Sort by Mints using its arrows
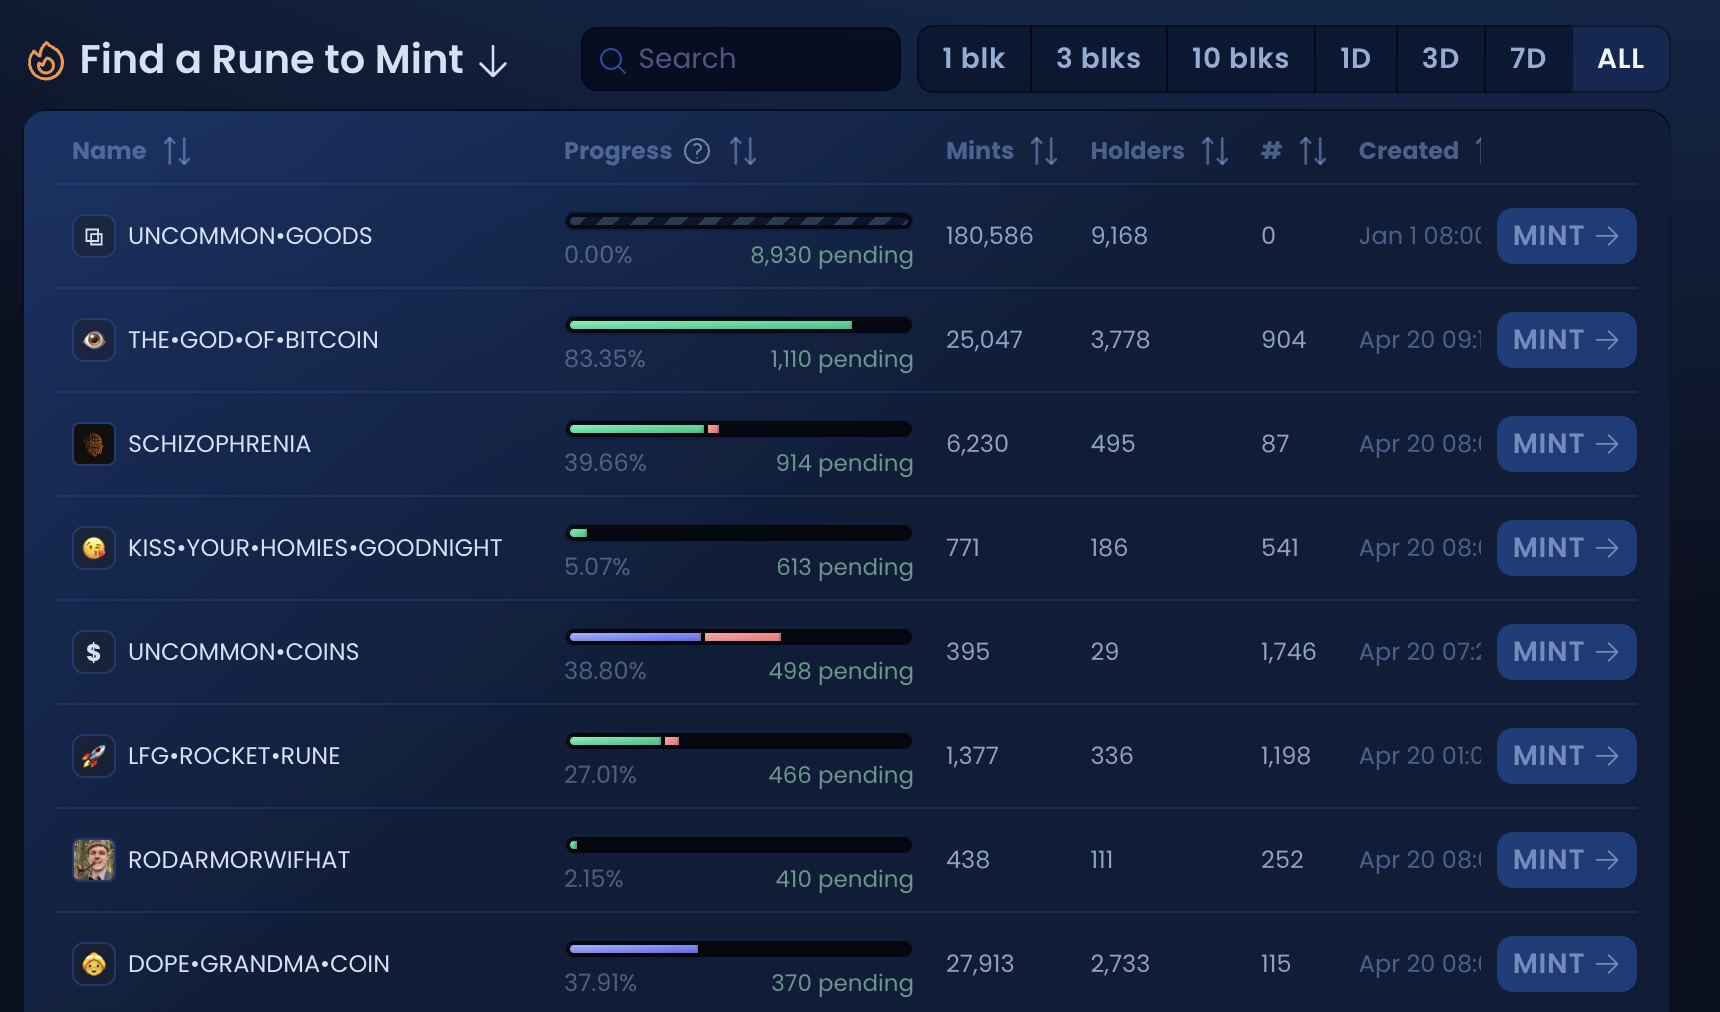1720x1012 pixels. tap(1044, 151)
